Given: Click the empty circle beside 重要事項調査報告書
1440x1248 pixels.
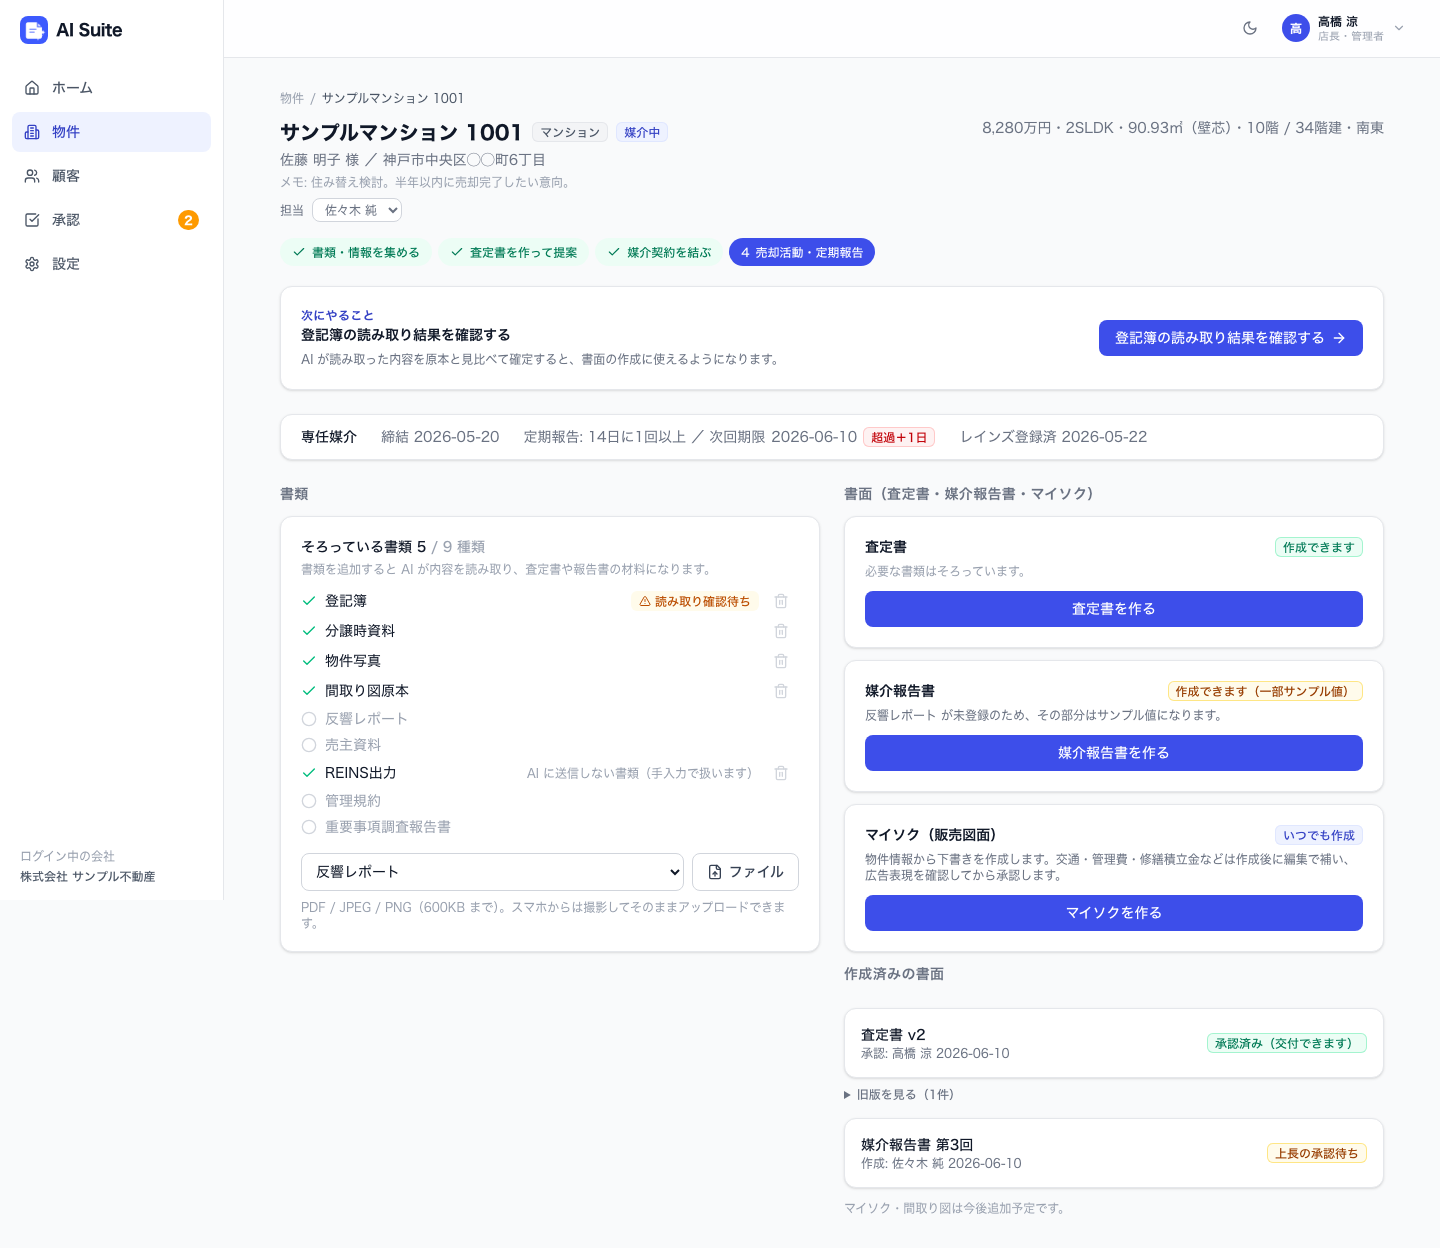Looking at the screenshot, I should pos(309,827).
